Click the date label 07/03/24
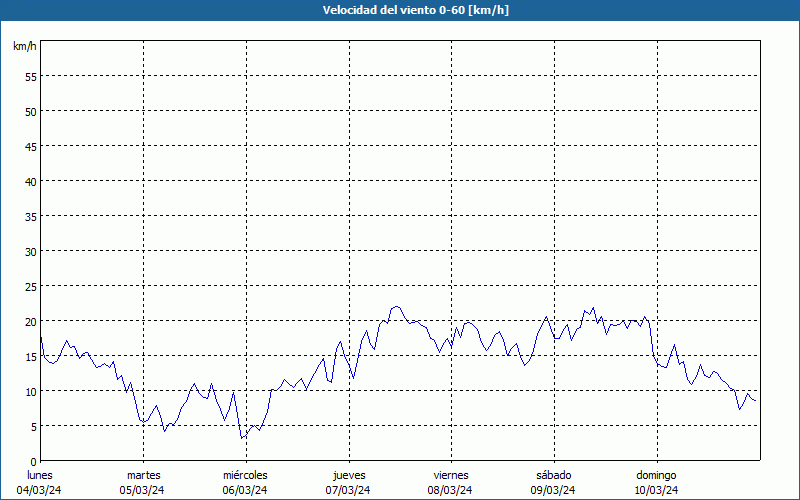800x500 pixels. point(347,490)
